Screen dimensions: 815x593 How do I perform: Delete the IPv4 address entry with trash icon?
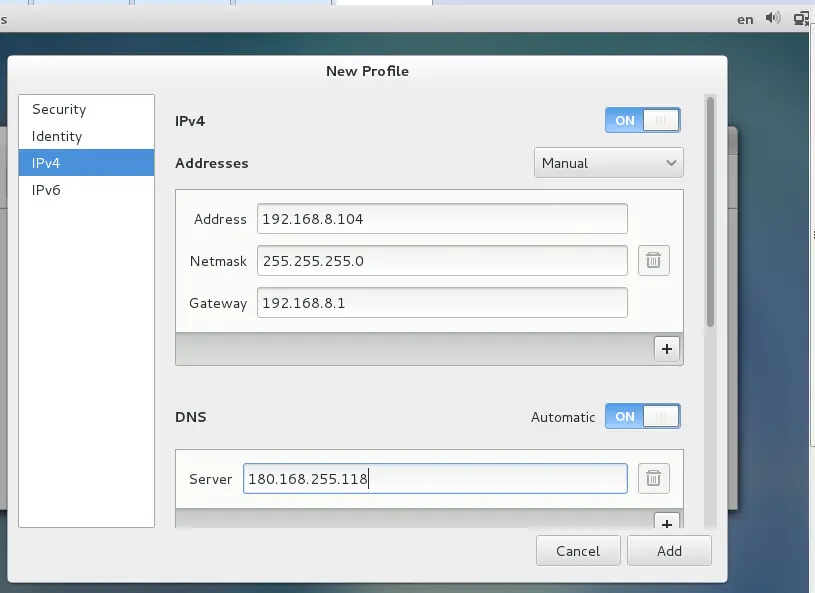(653, 260)
